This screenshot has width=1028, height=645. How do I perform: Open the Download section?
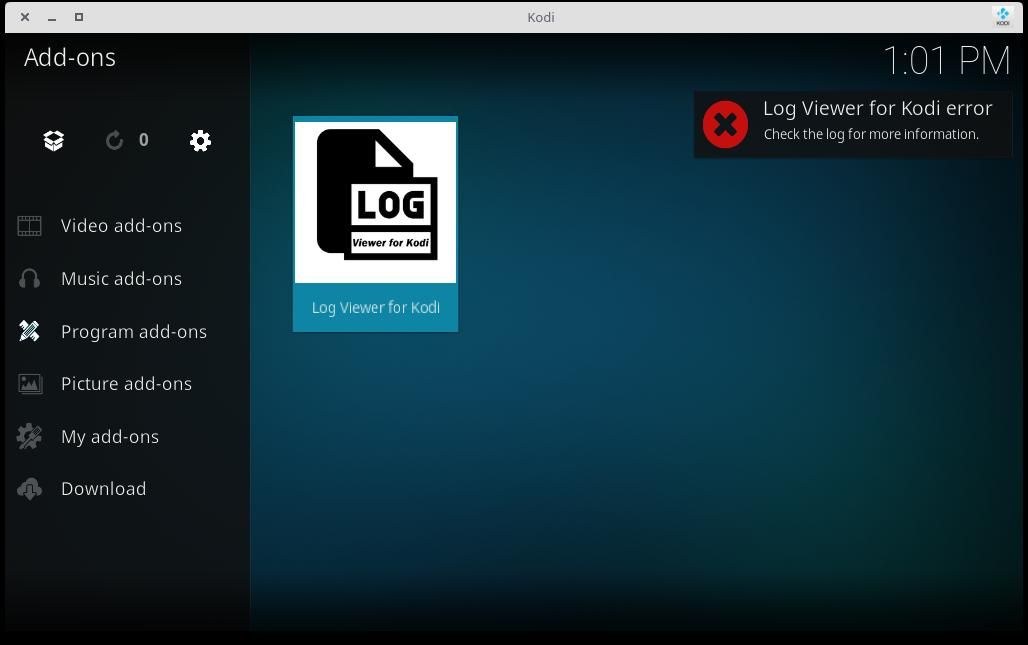coord(104,488)
